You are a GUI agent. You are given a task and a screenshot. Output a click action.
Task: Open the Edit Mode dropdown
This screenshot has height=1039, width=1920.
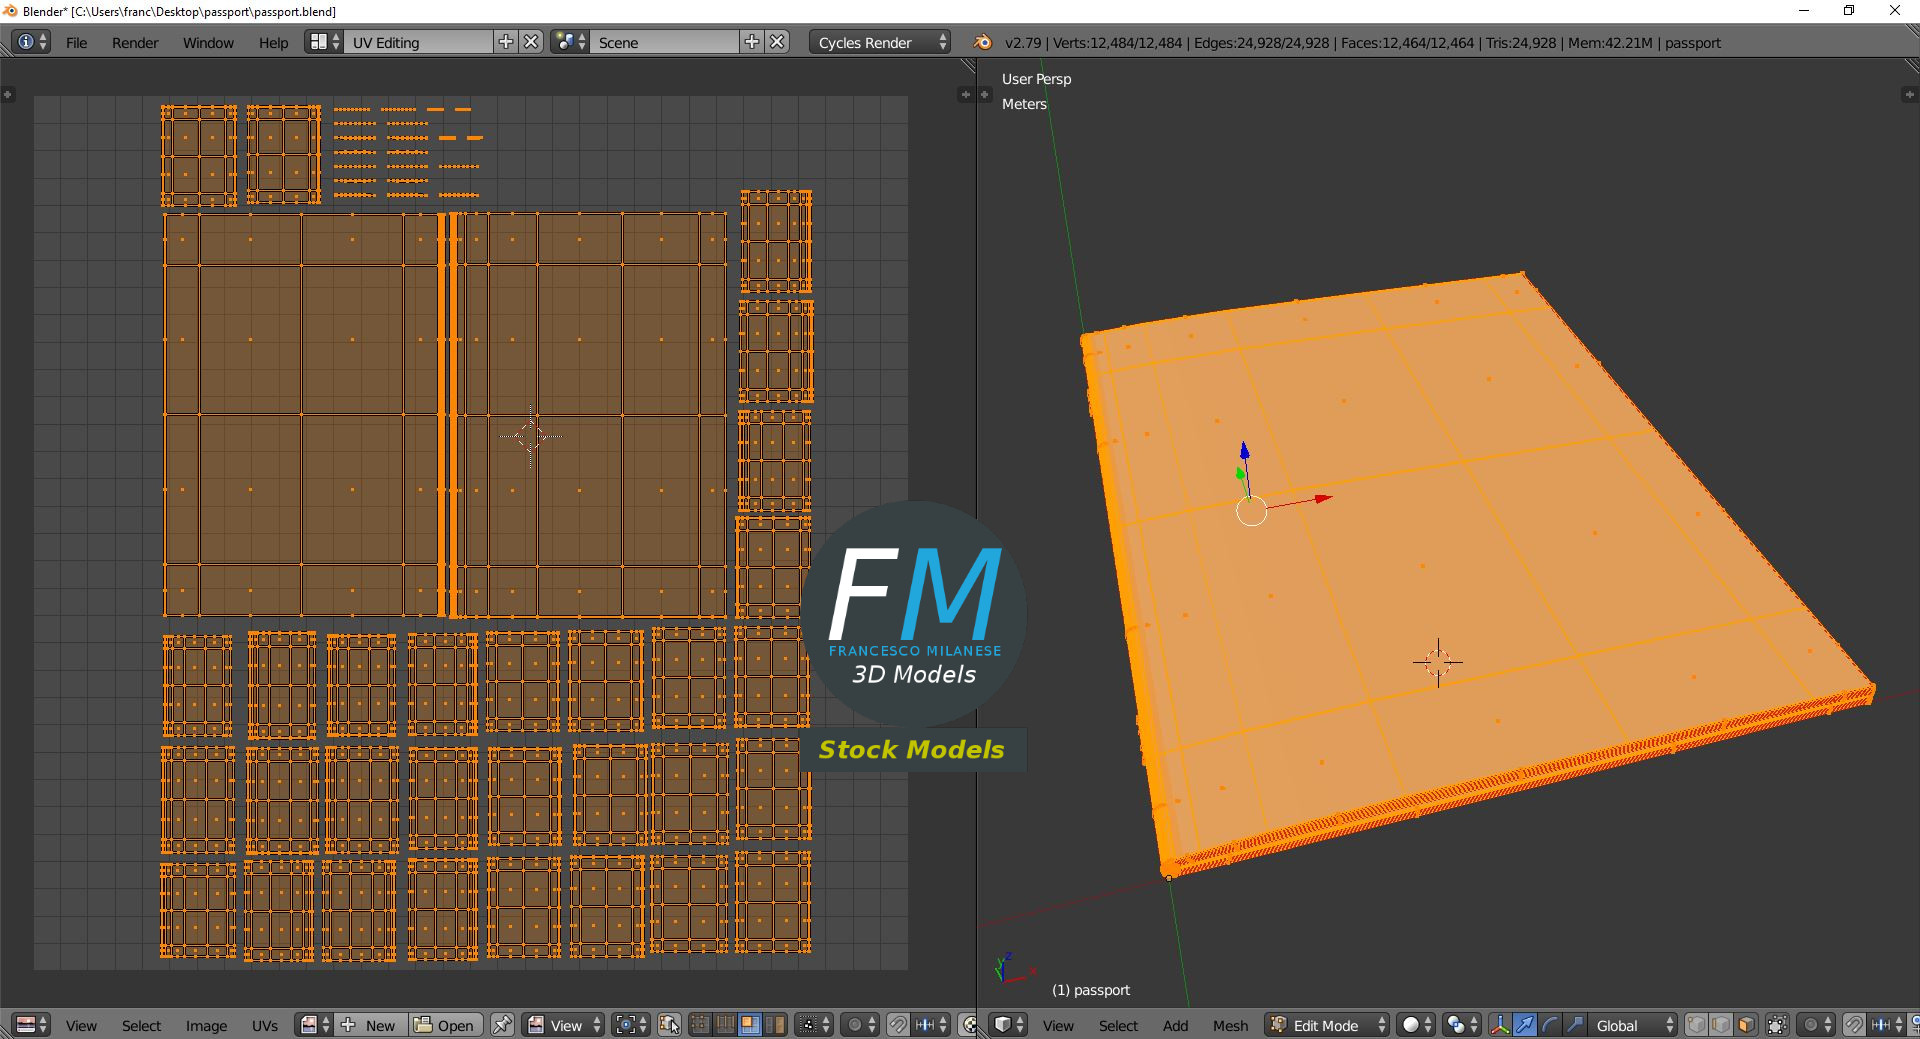coord(1328,1025)
